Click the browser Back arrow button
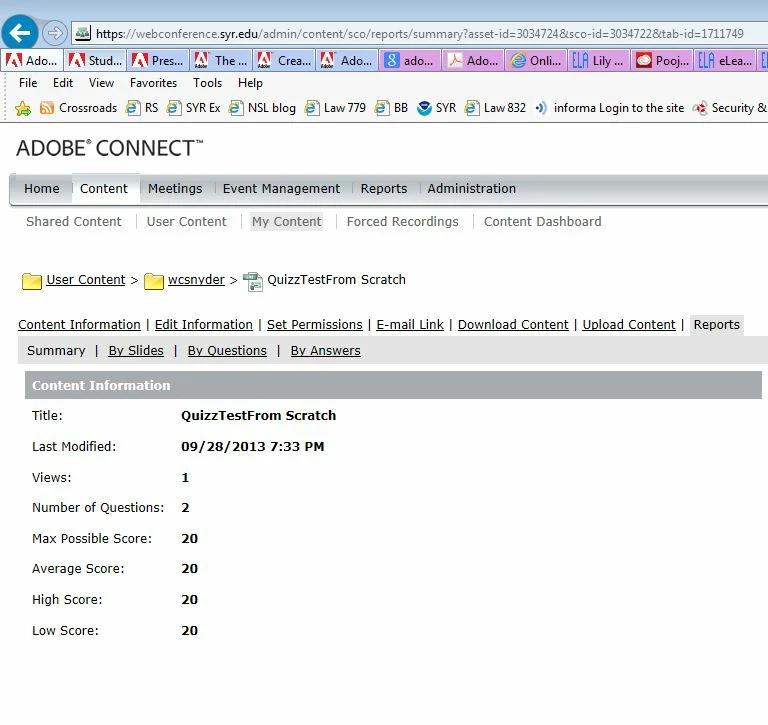Viewport: 768px width, 725px height. (x=20, y=33)
